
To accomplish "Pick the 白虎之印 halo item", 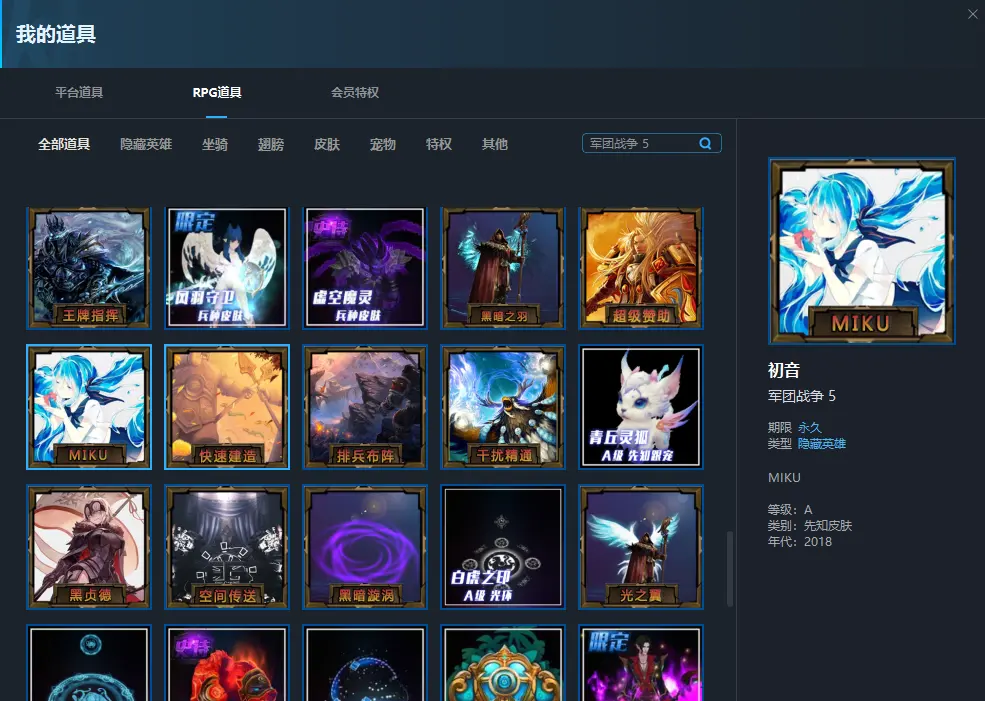I will point(503,547).
